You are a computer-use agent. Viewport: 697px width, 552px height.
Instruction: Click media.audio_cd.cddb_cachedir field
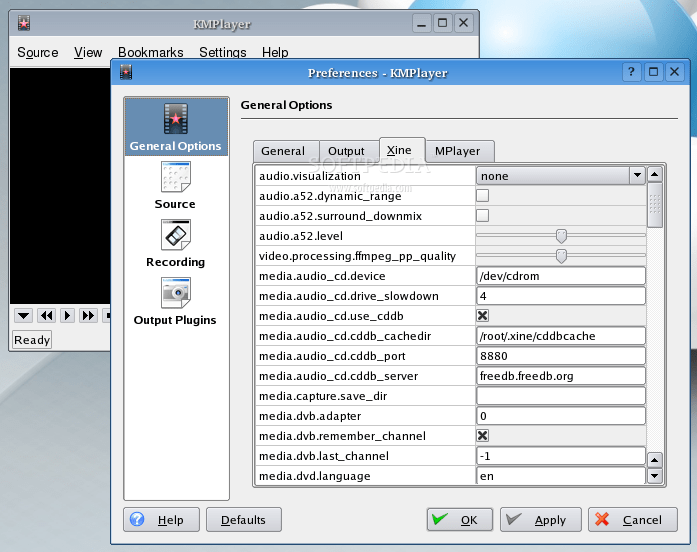click(561, 336)
